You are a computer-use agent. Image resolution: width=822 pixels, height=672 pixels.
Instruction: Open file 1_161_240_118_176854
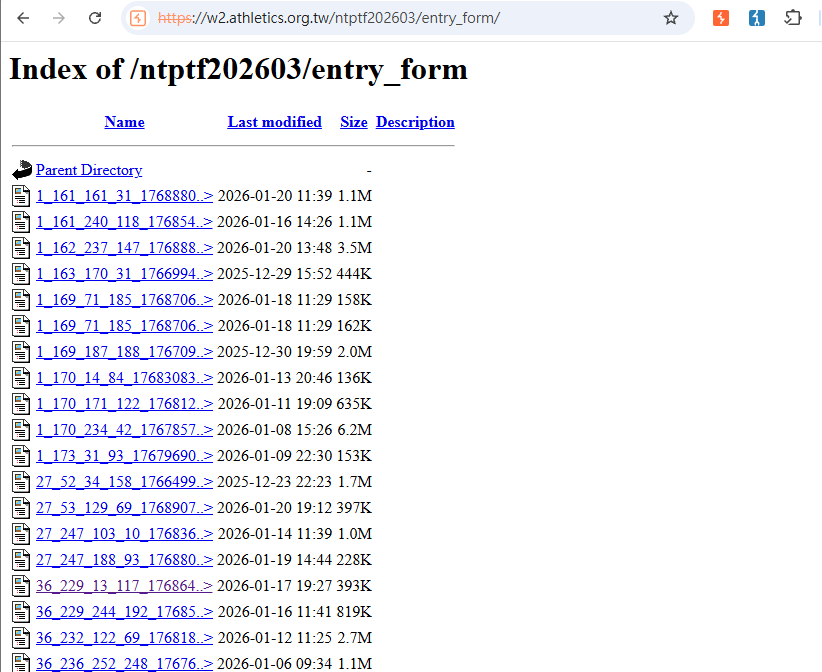[124, 222]
